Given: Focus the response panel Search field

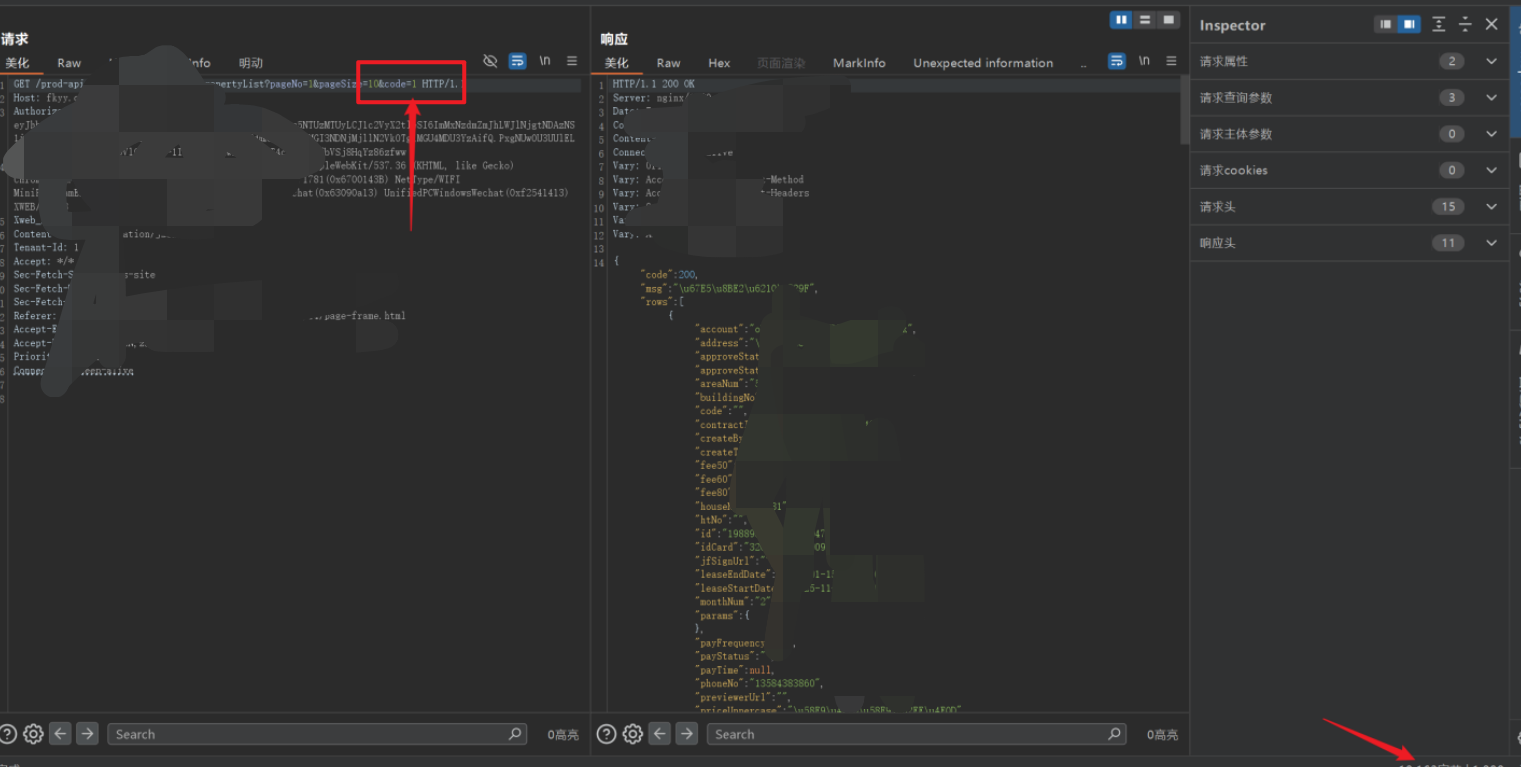Looking at the screenshot, I should [x=916, y=734].
